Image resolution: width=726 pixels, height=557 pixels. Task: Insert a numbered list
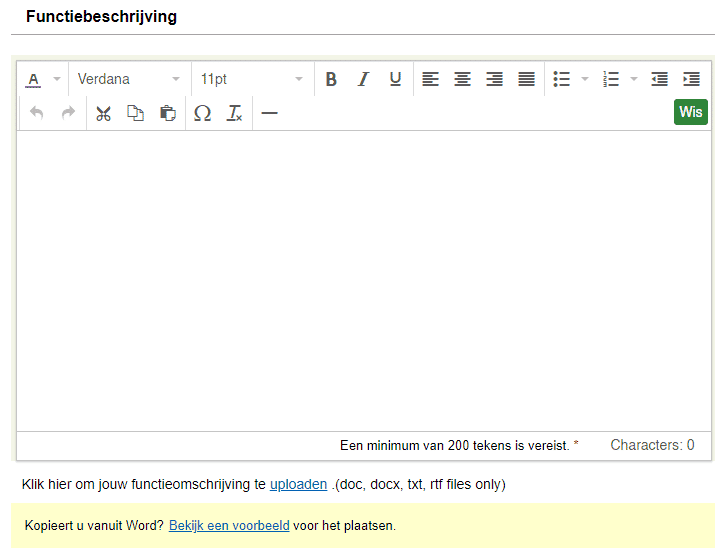[x=611, y=79]
